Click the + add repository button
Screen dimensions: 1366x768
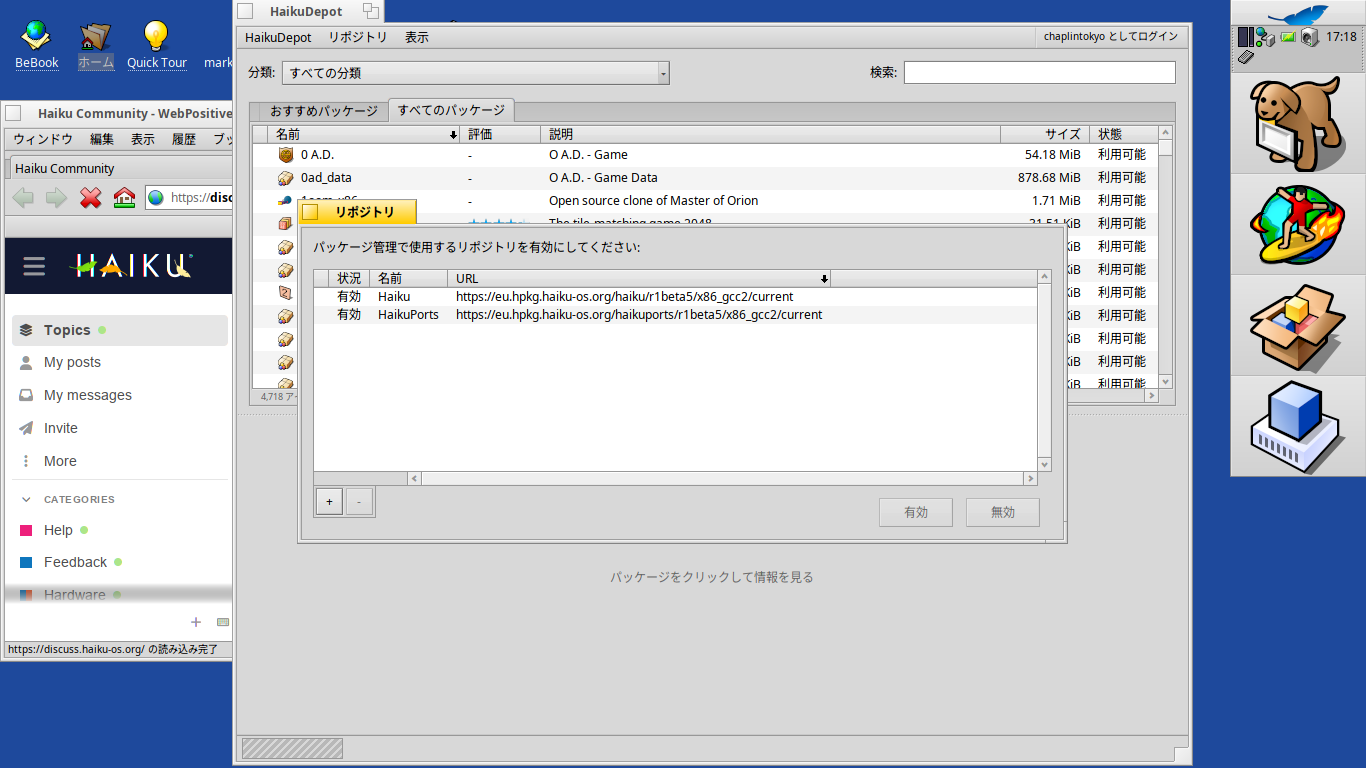[x=329, y=502]
